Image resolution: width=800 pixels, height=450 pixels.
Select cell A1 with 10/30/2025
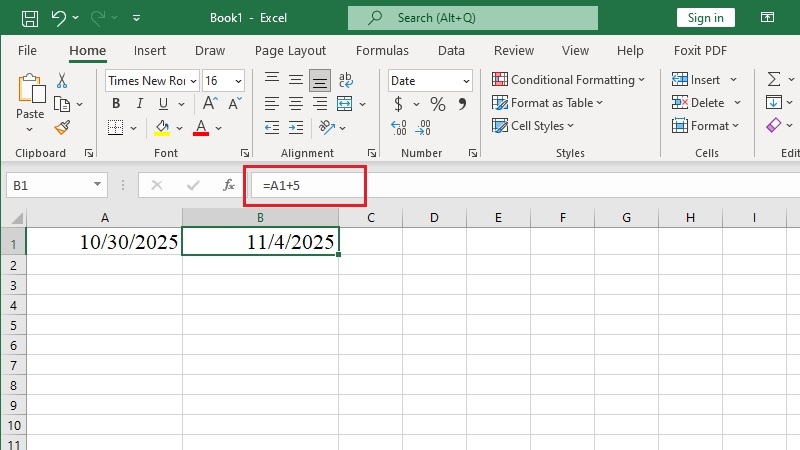click(x=104, y=241)
